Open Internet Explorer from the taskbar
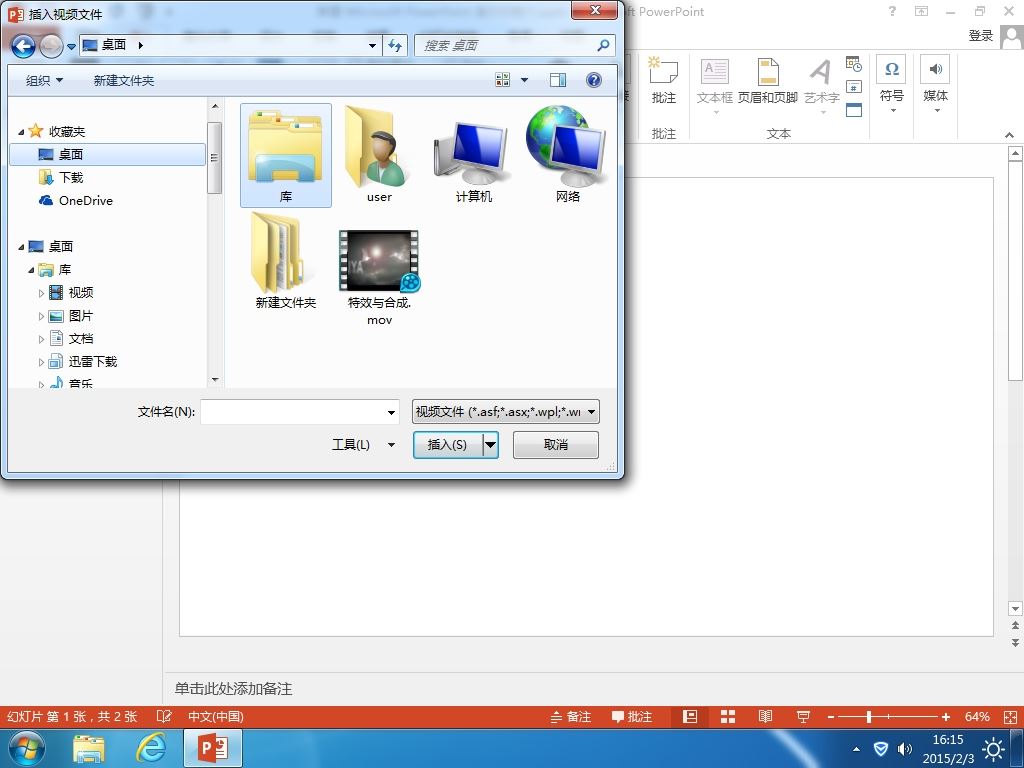1024x768 pixels. pos(151,748)
